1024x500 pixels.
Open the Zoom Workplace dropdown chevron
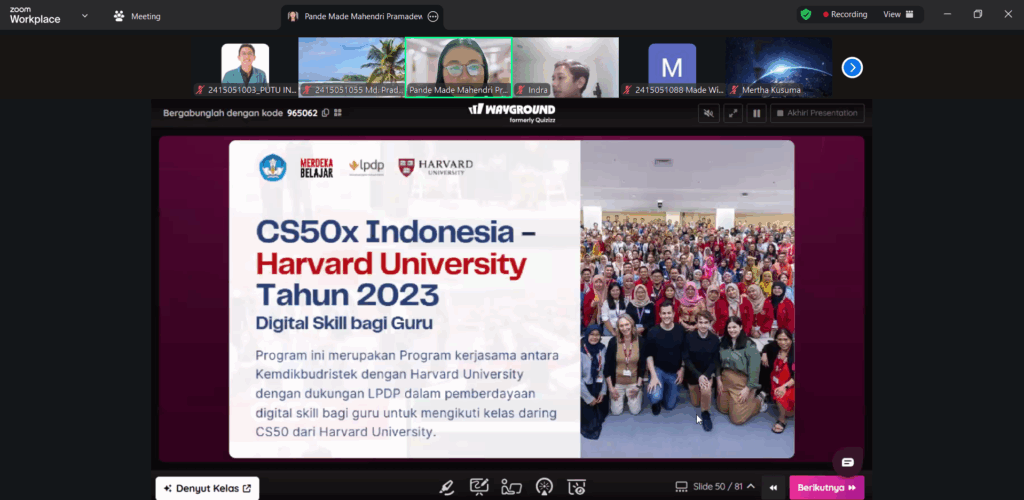tap(84, 16)
